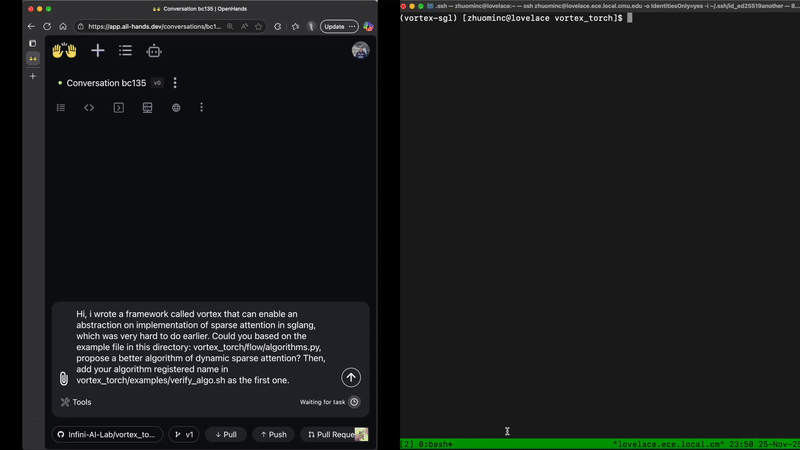Open the globe browser panel
Screen dimensions: 800x450
pos(176,108)
